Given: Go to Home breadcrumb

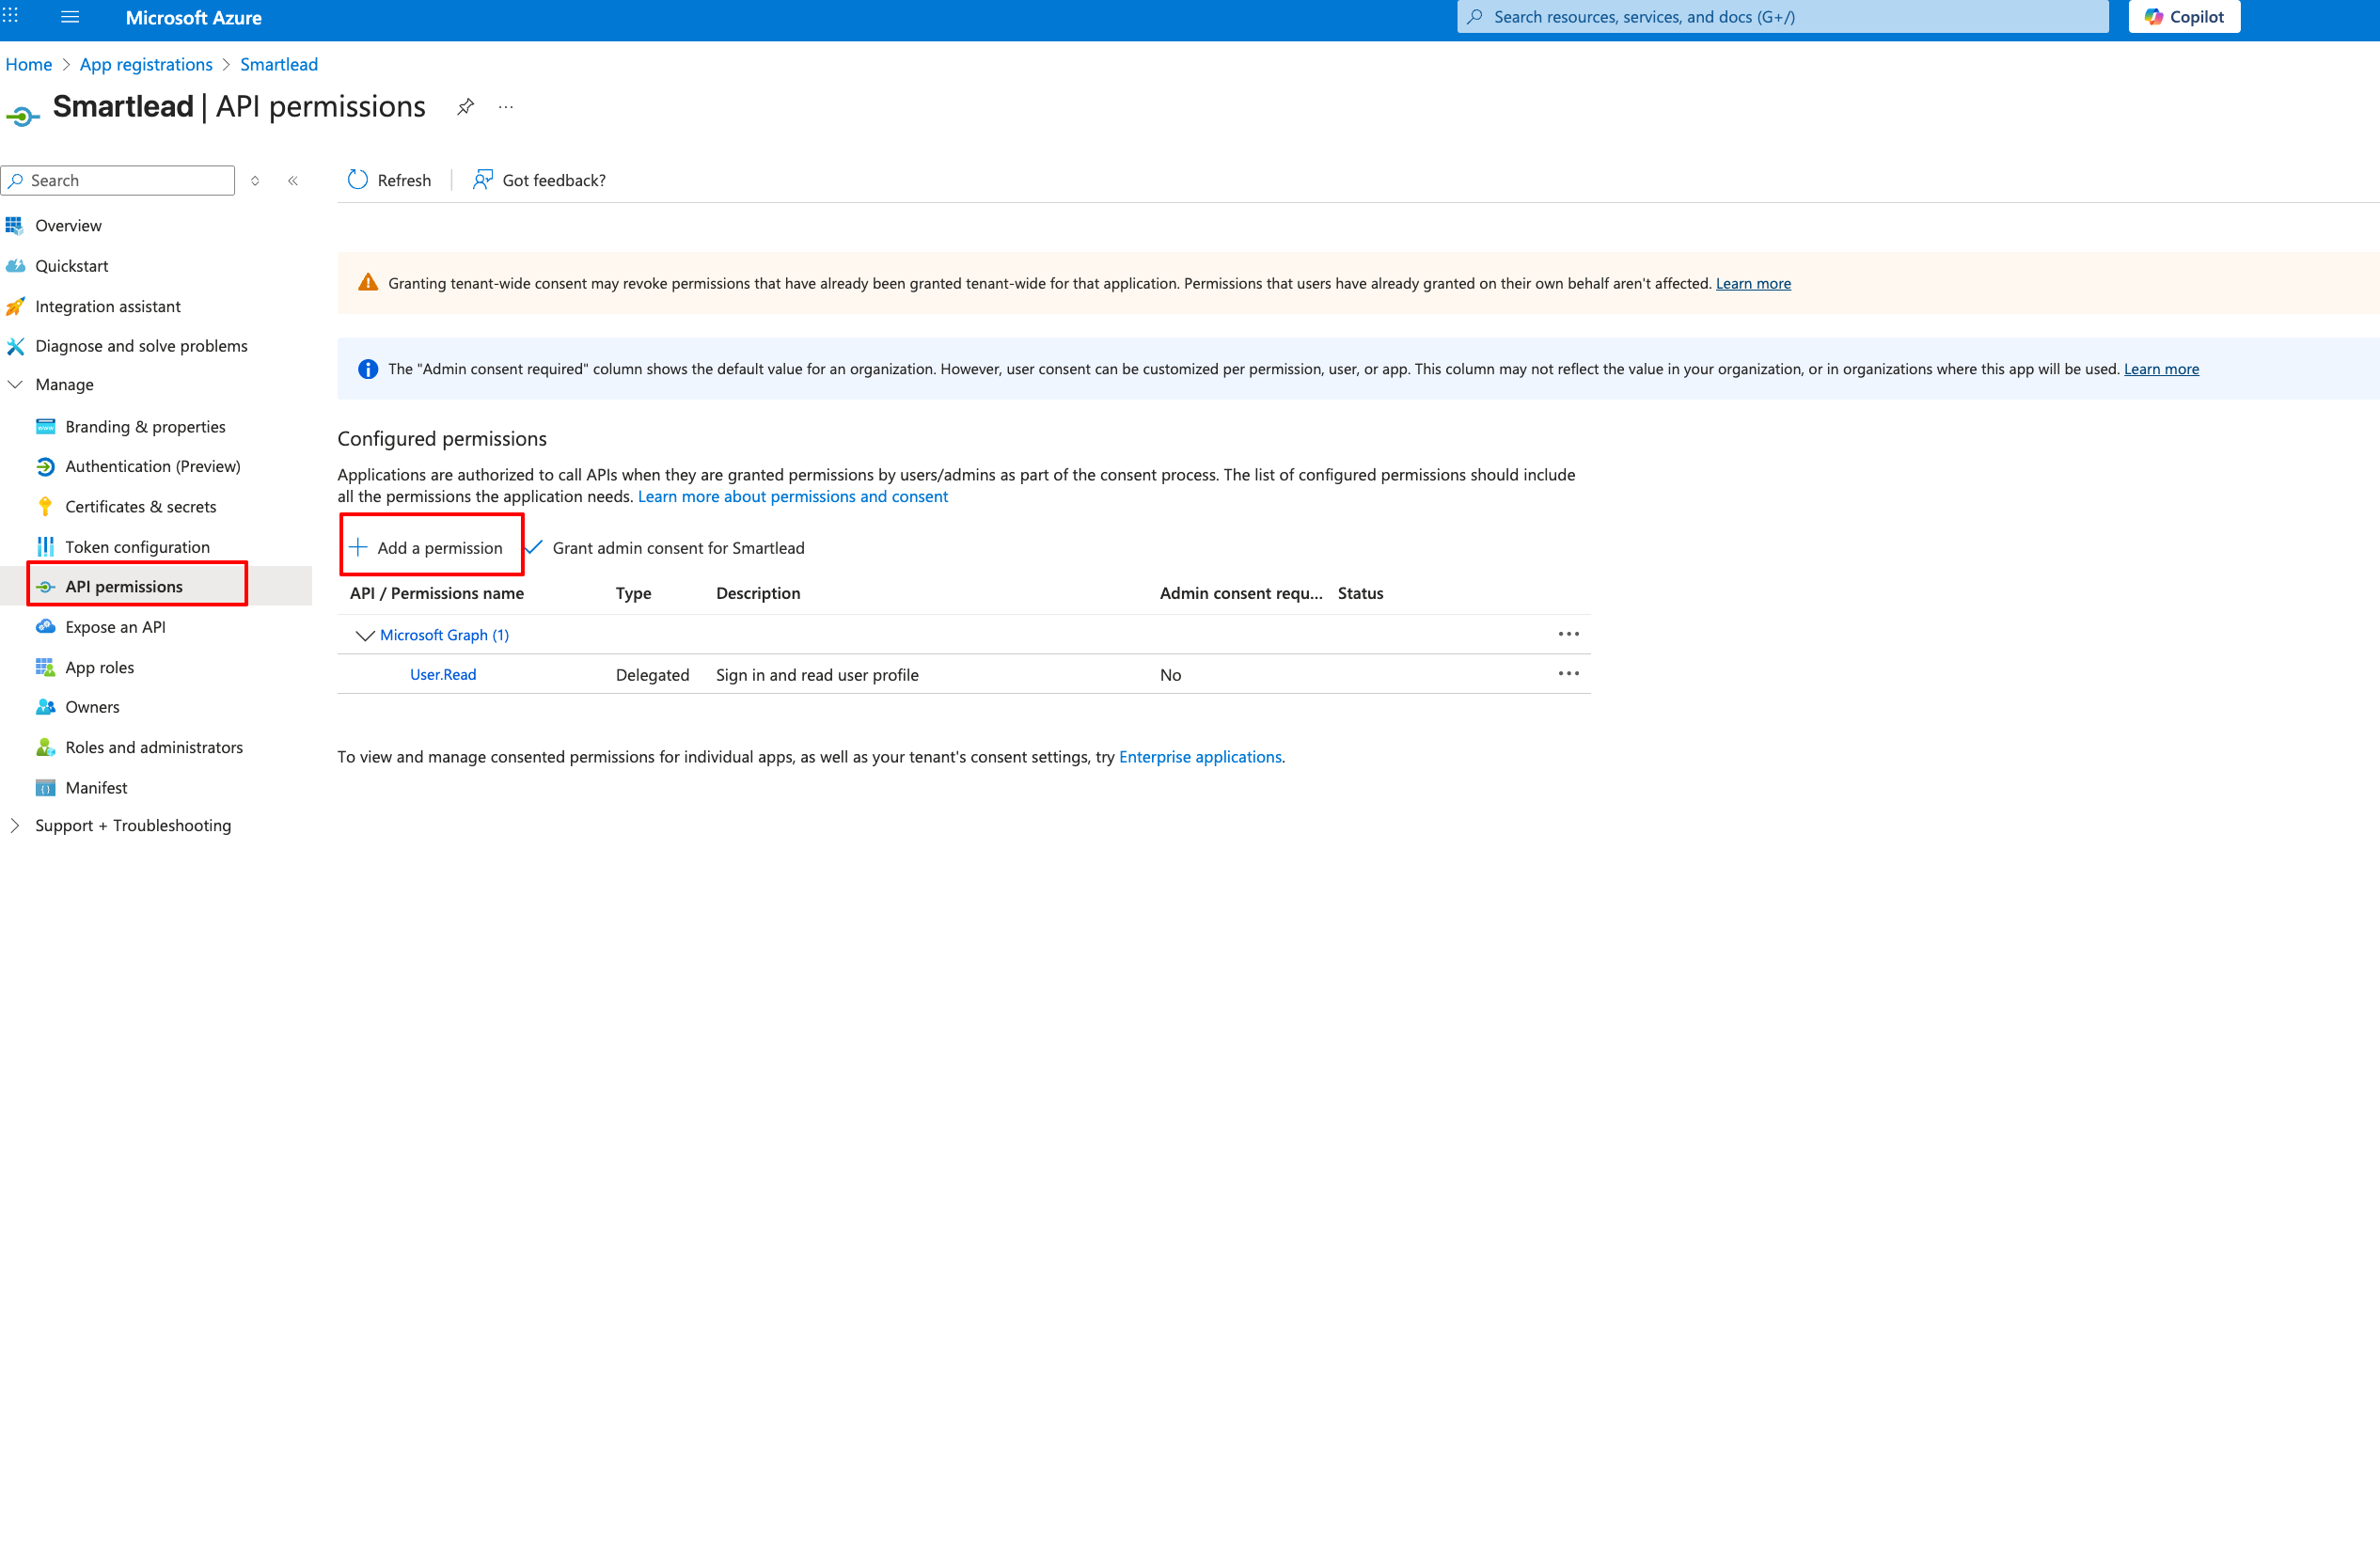Looking at the screenshot, I should [29, 64].
